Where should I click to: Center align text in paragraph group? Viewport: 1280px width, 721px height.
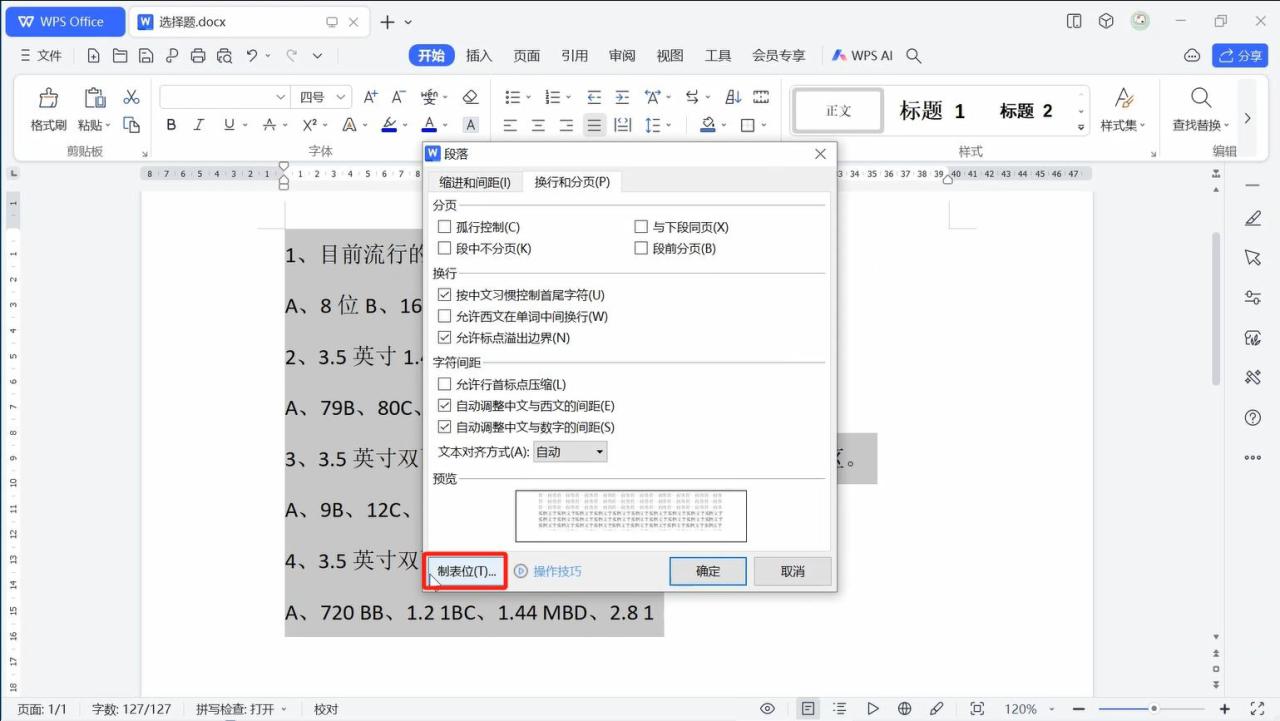point(538,125)
